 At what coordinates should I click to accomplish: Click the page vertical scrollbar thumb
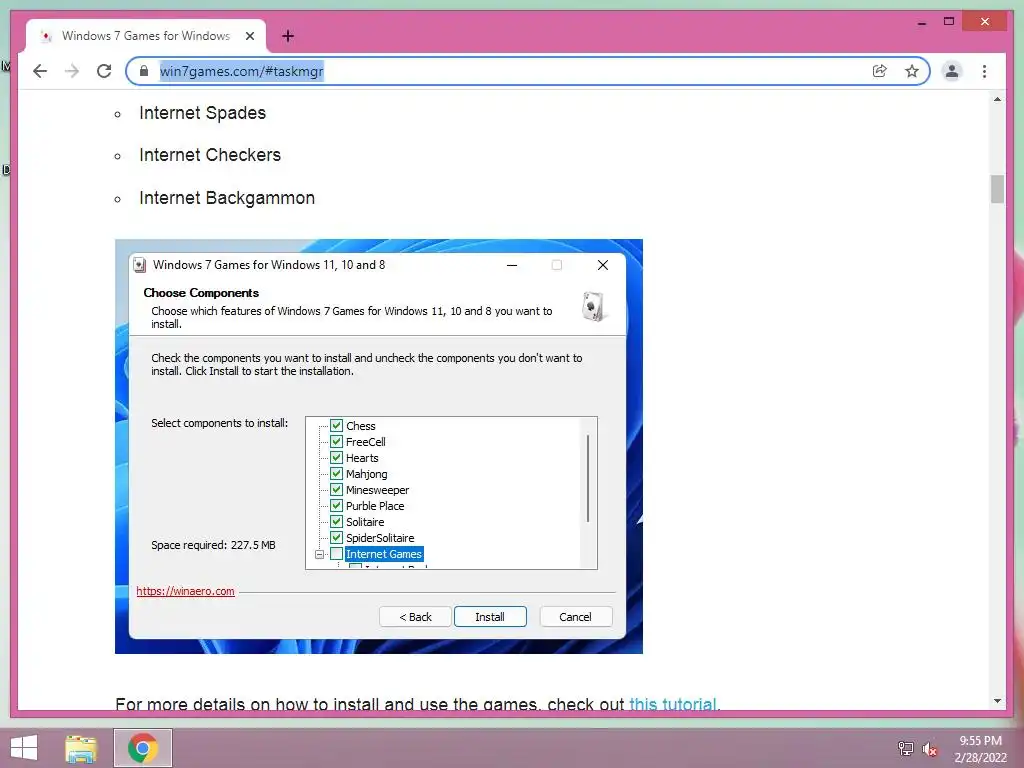tap(997, 189)
